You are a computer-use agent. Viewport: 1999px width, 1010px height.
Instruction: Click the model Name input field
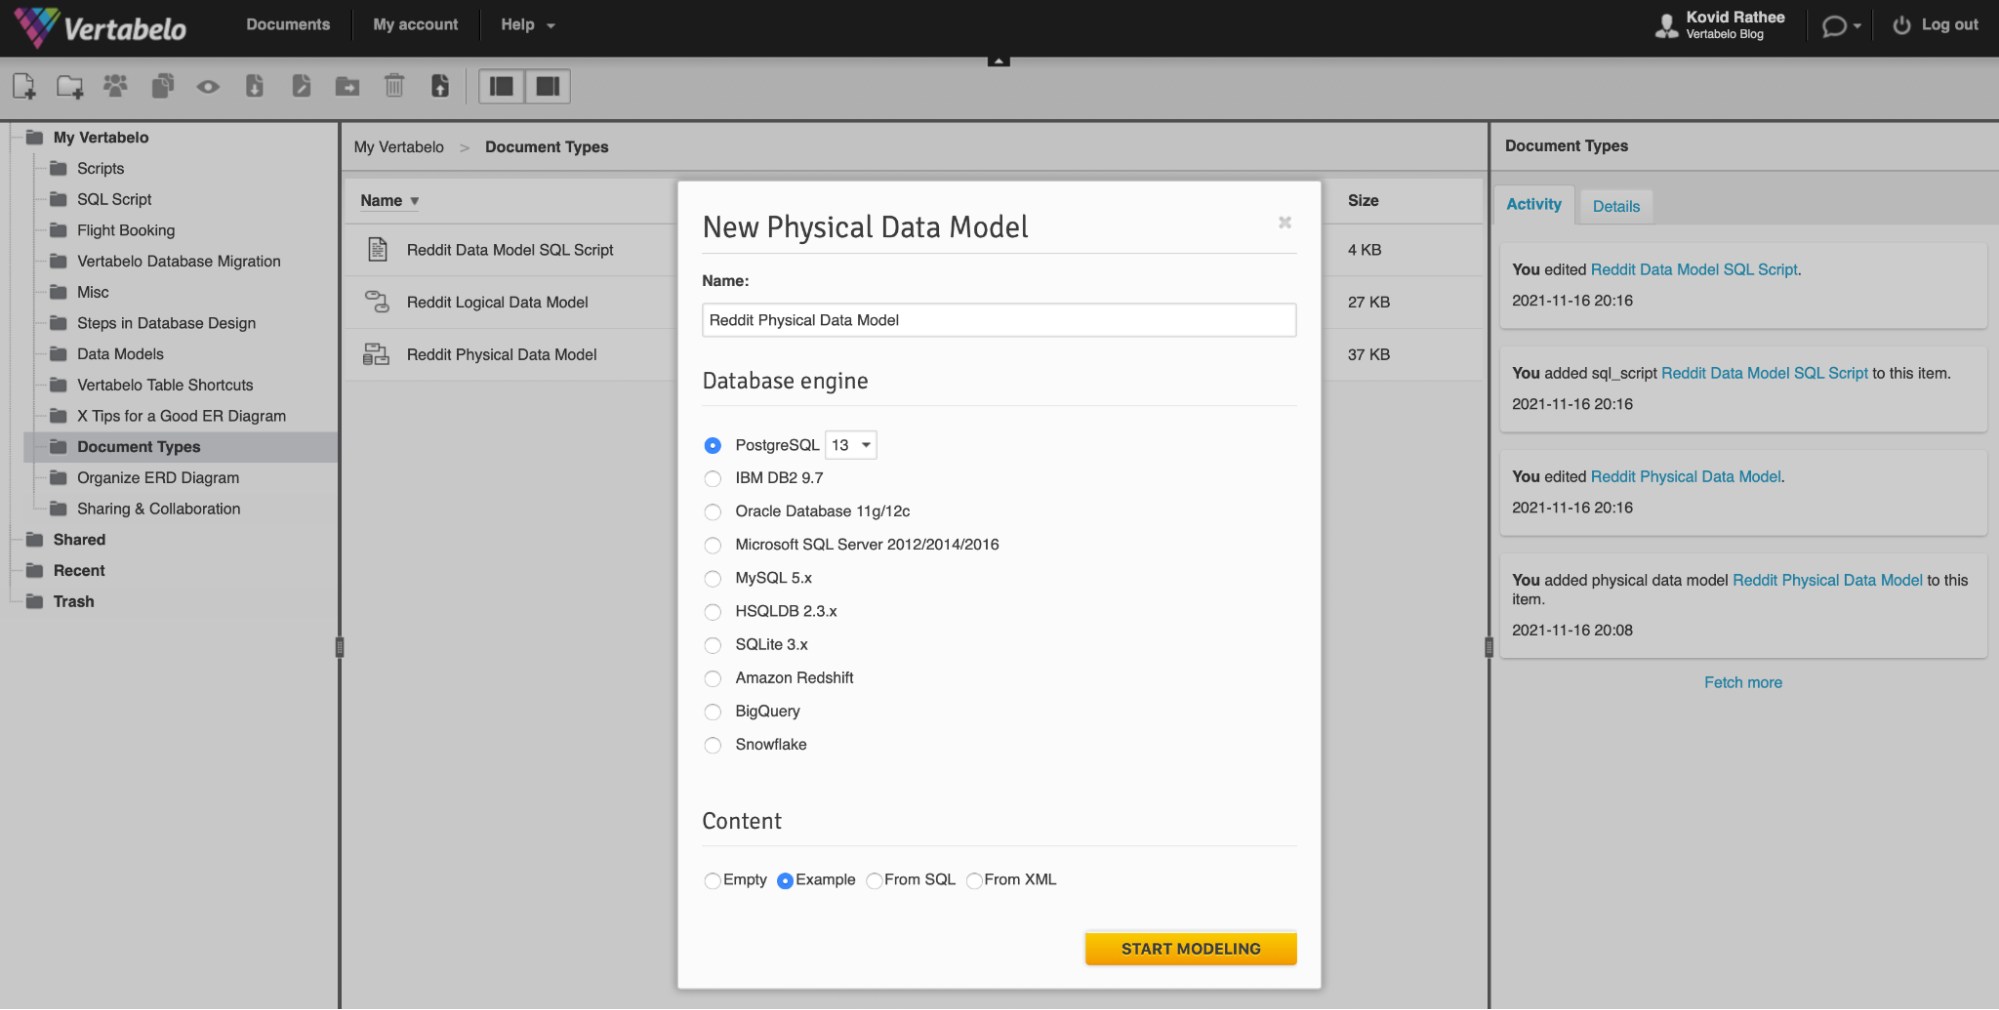pyautogui.click(x=999, y=320)
